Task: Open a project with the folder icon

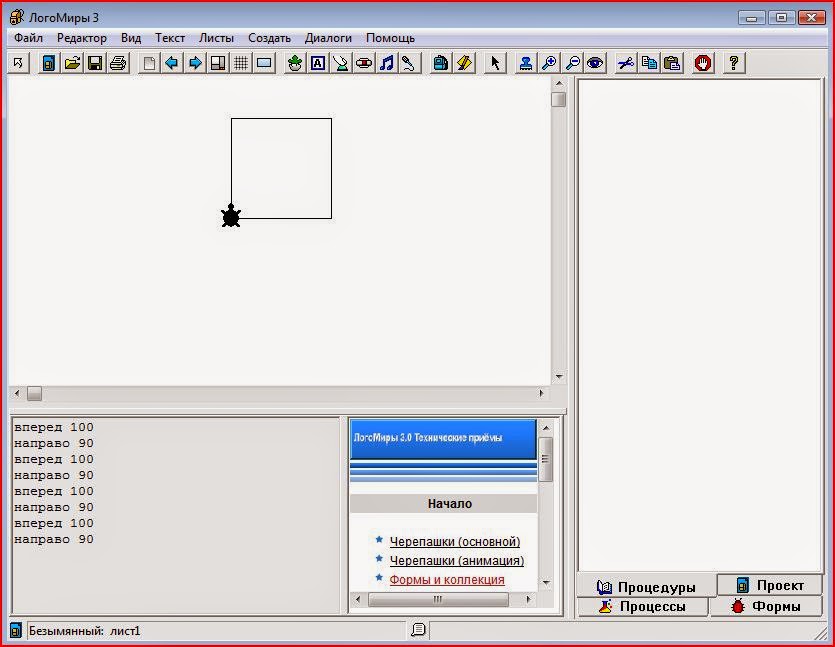Action: point(72,63)
